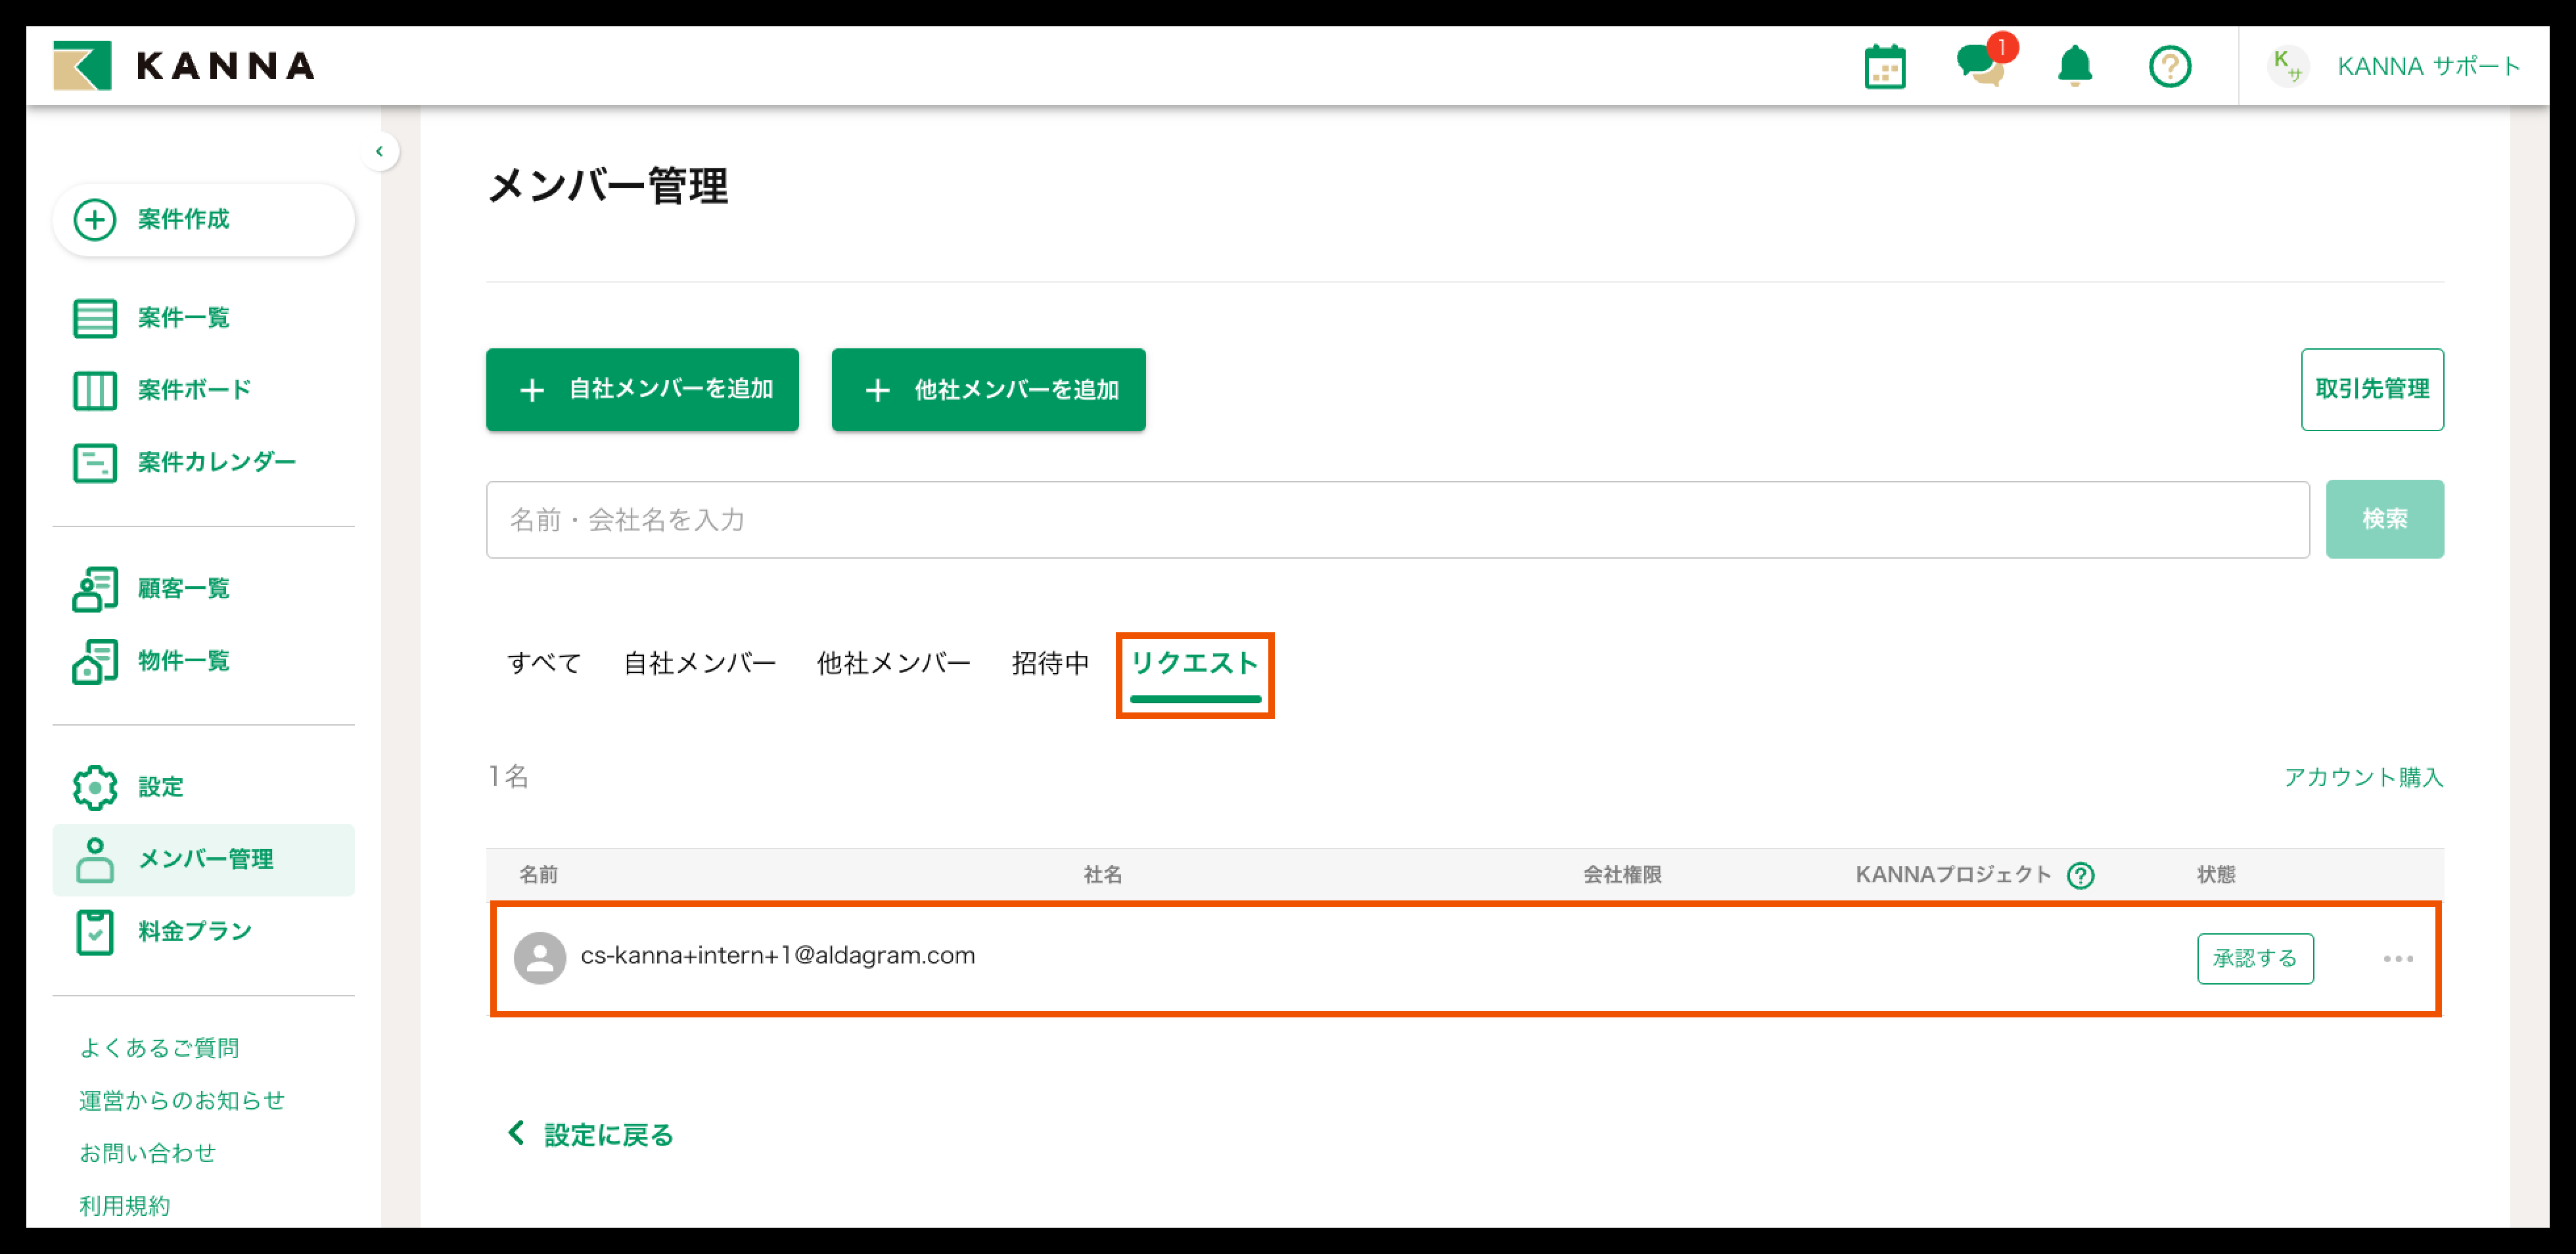Click the 案件カレンダー icon
The width and height of the screenshot is (2576, 1254).
[x=95, y=462]
